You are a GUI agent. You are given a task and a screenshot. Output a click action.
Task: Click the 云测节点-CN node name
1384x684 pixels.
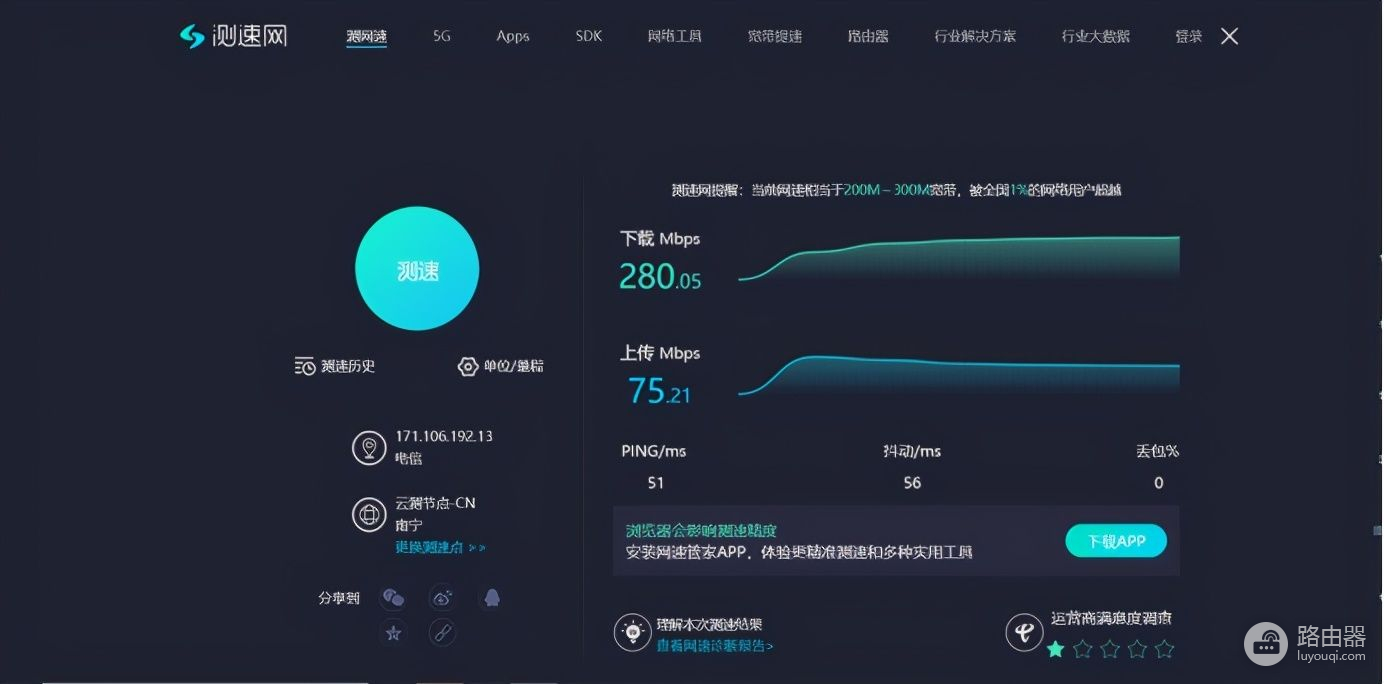[435, 504]
